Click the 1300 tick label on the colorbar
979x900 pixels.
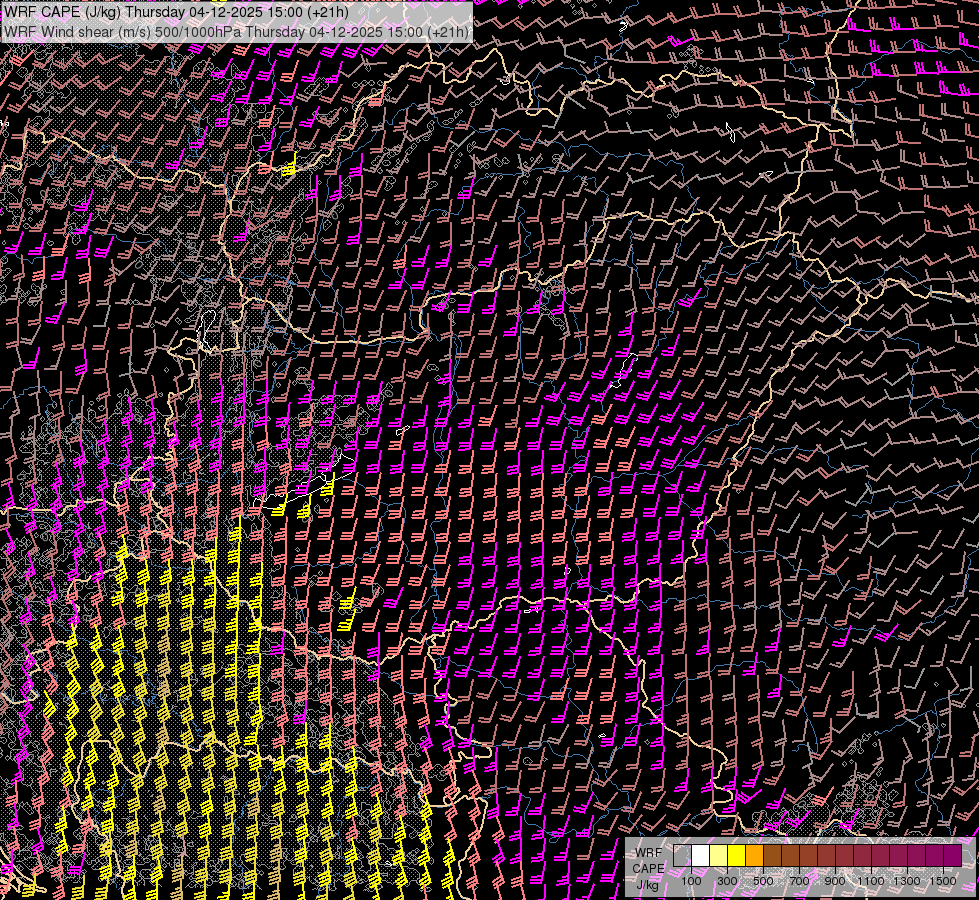pyautogui.click(x=907, y=881)
